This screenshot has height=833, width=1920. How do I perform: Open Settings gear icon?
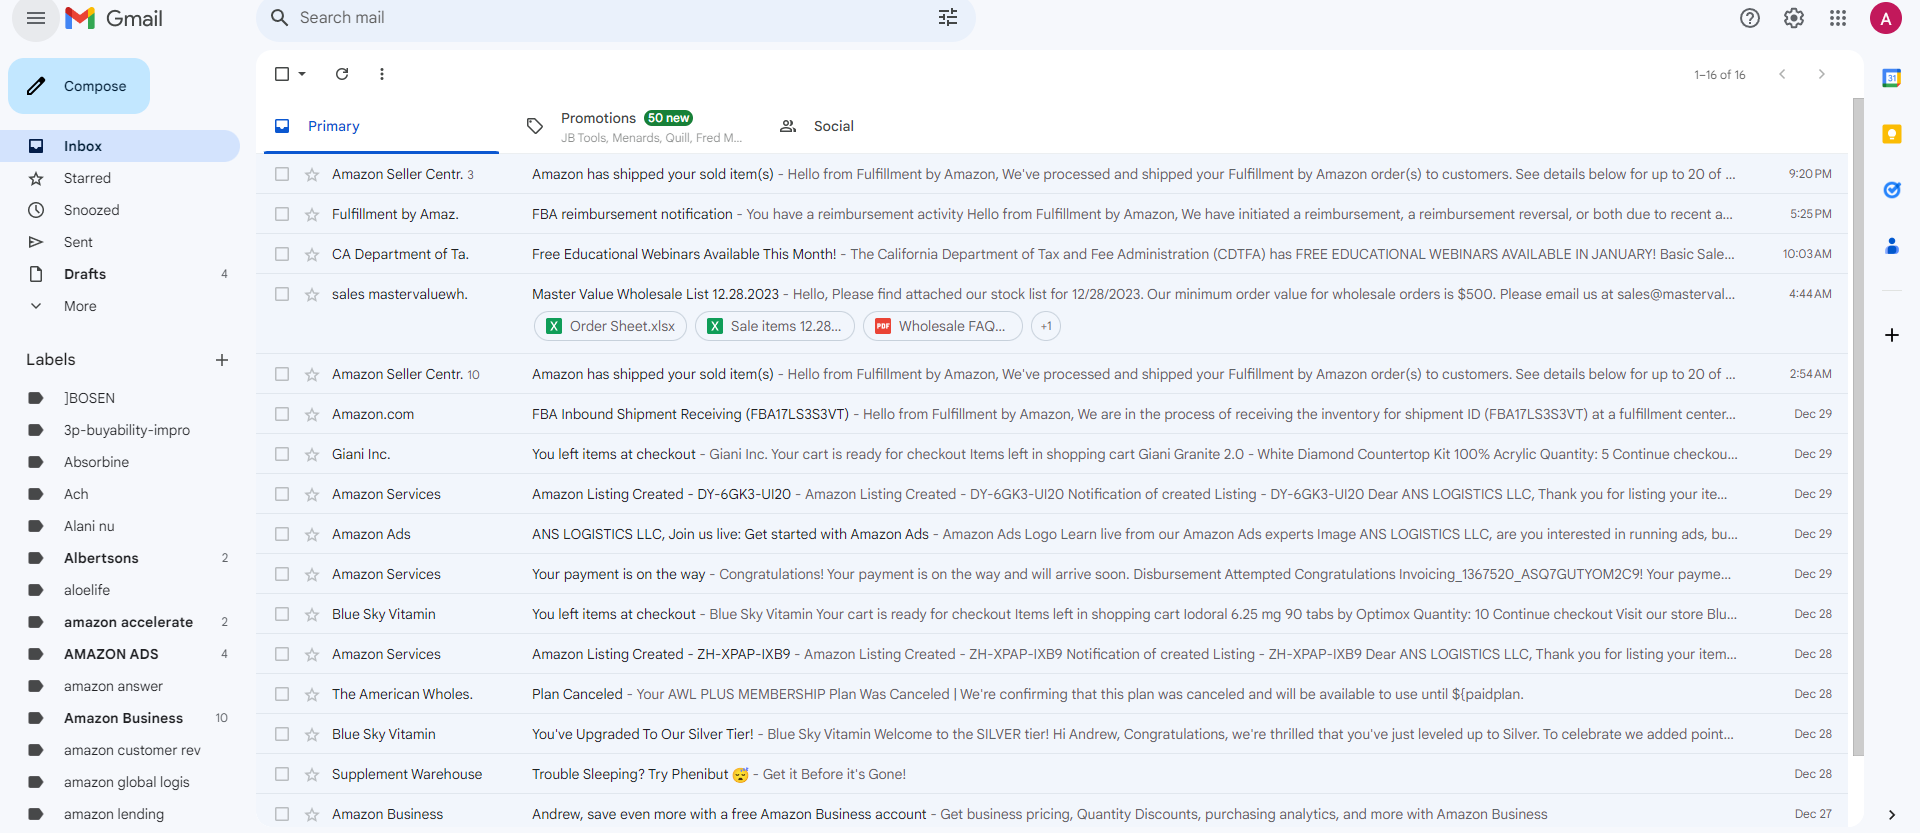pyautogui.click(x=1794, y=18)
